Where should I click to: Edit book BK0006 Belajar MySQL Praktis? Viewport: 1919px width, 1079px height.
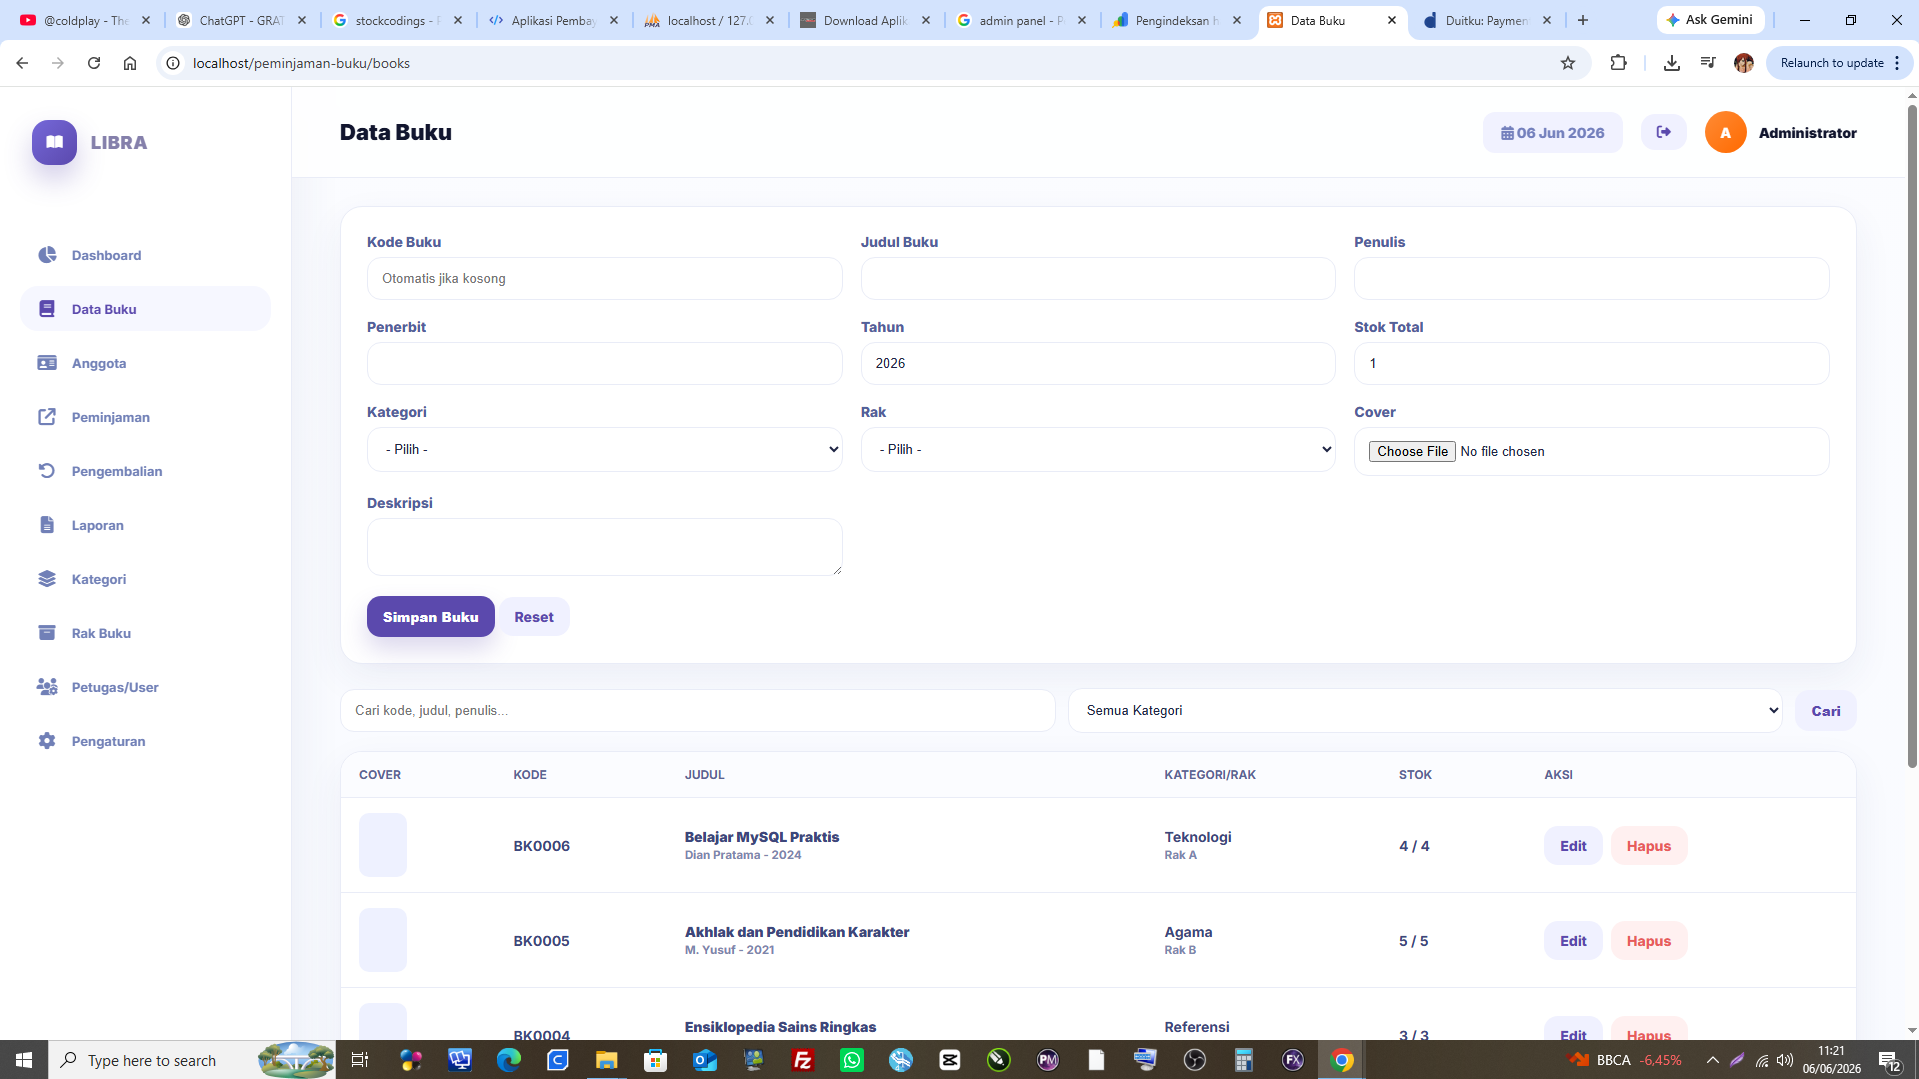[x=1572, y=846]
